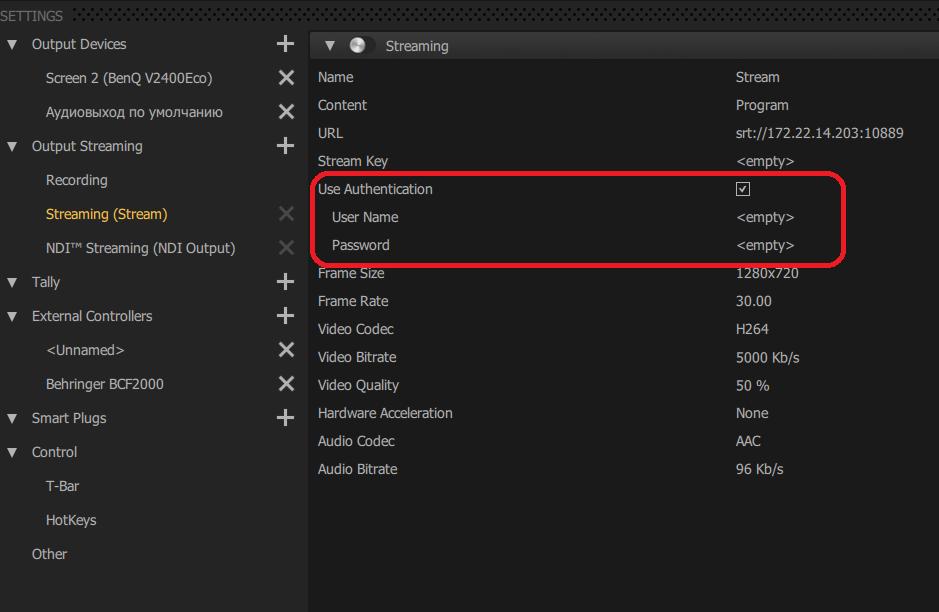Screen dimensions: 939x612
Task: Open Other settings
Action: click(x=49, y=554)
